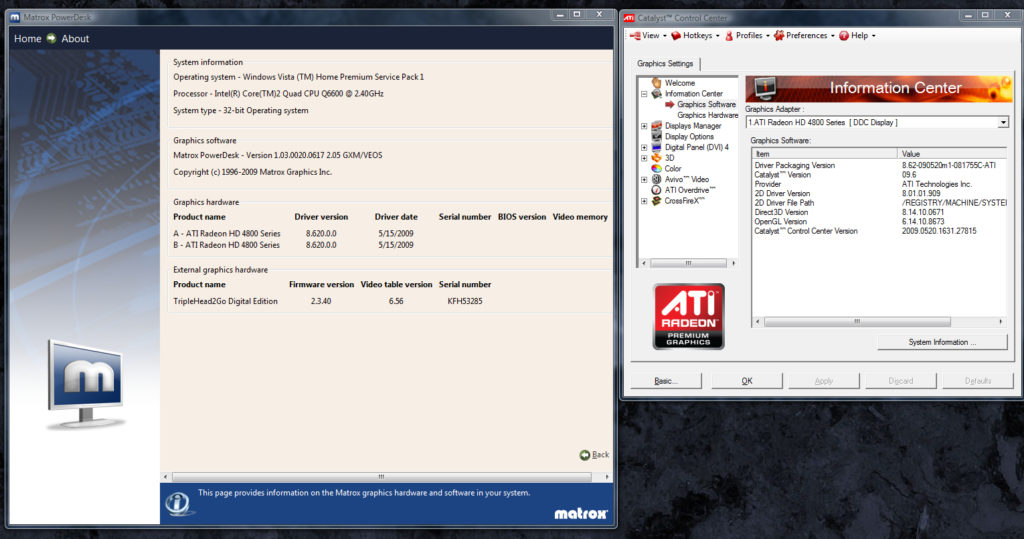1024x539 pixels.
Task: Select the Color wheel icon
Action: coord(656,168)
